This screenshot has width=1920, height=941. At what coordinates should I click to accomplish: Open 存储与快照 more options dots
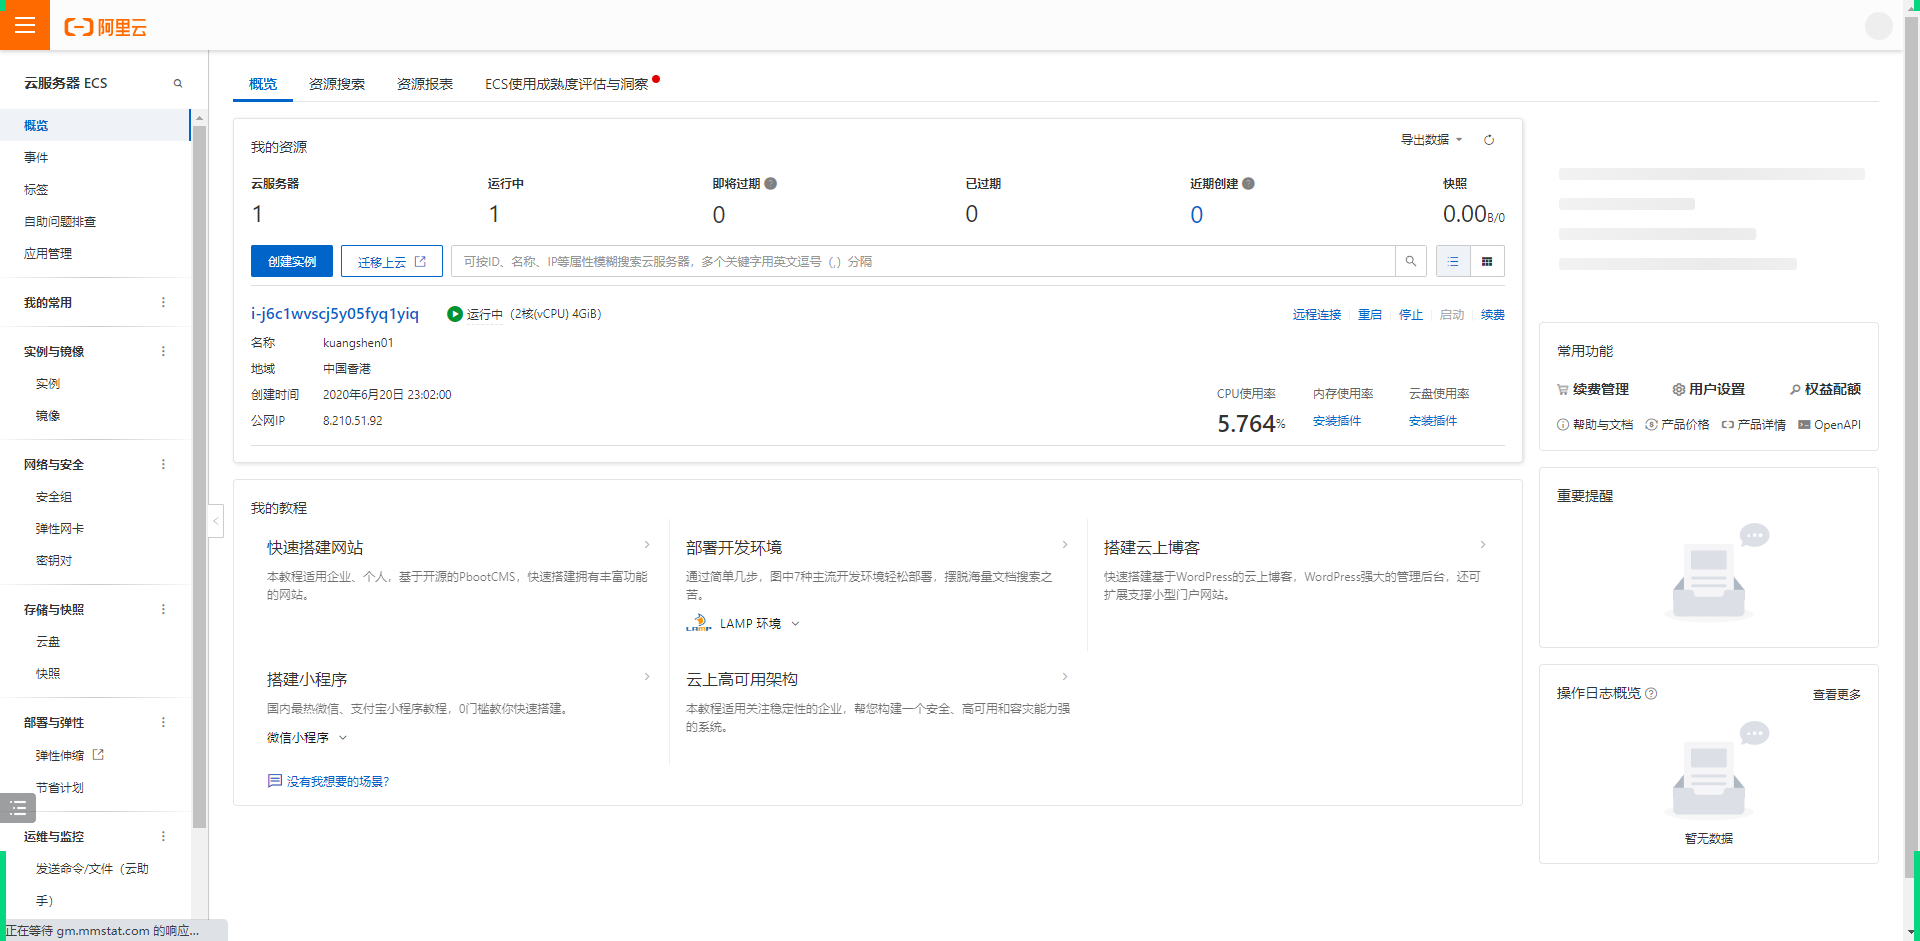(163, 609)
